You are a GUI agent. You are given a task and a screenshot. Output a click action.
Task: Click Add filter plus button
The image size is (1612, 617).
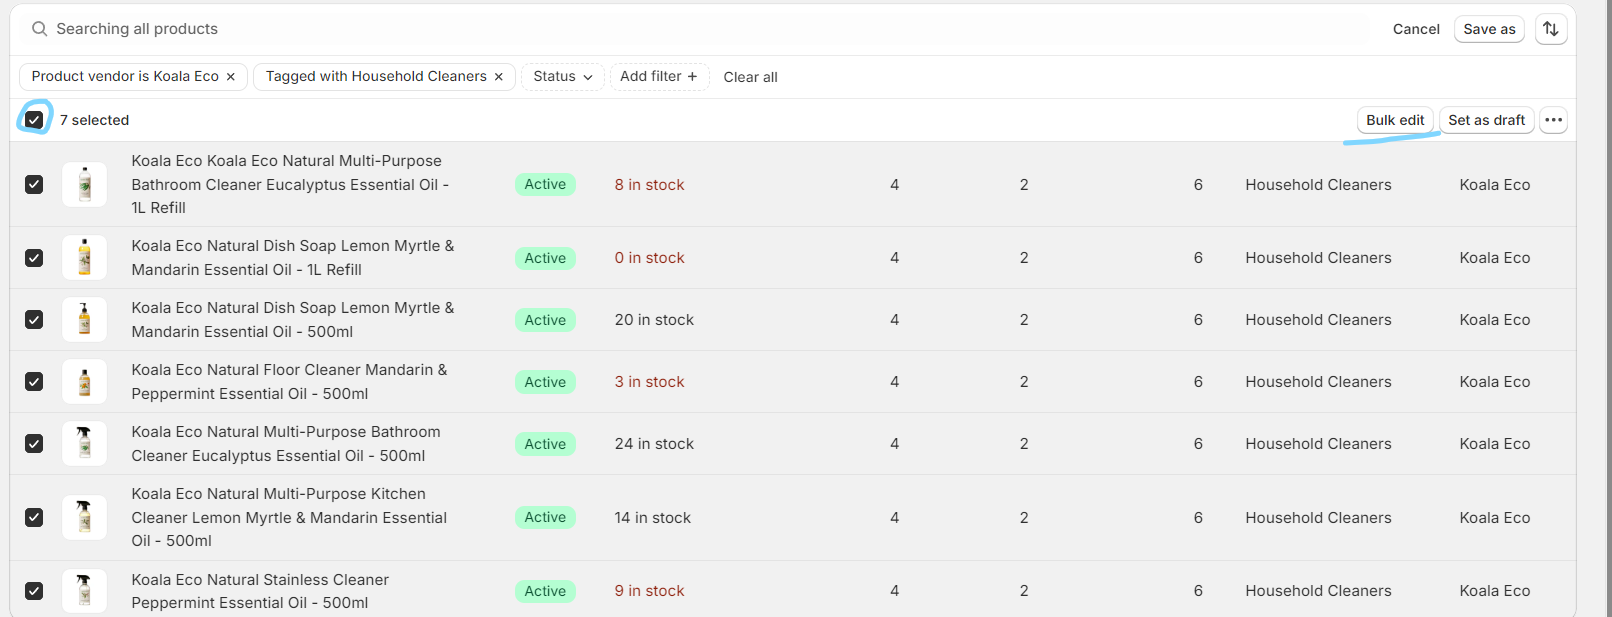pos(659,77)
